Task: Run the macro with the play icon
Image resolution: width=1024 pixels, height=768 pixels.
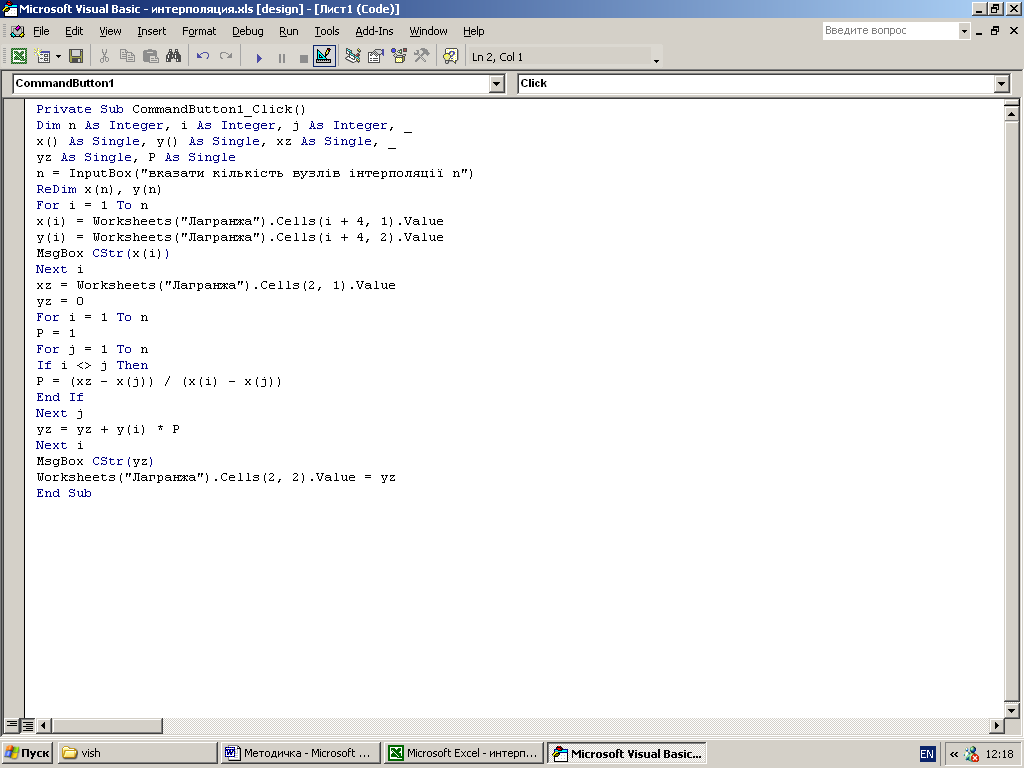Action: click(x=259, y=57)
